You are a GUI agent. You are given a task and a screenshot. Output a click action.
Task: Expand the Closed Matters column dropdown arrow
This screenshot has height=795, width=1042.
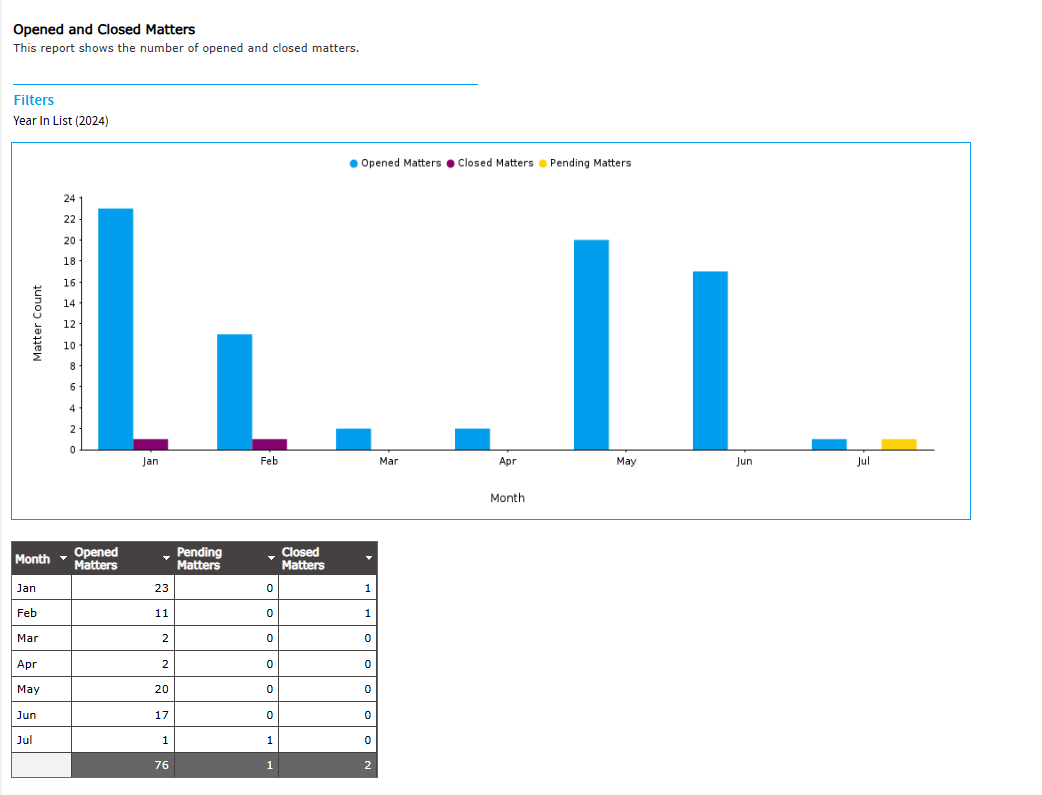pyautogui.click(x=369, y=558)
